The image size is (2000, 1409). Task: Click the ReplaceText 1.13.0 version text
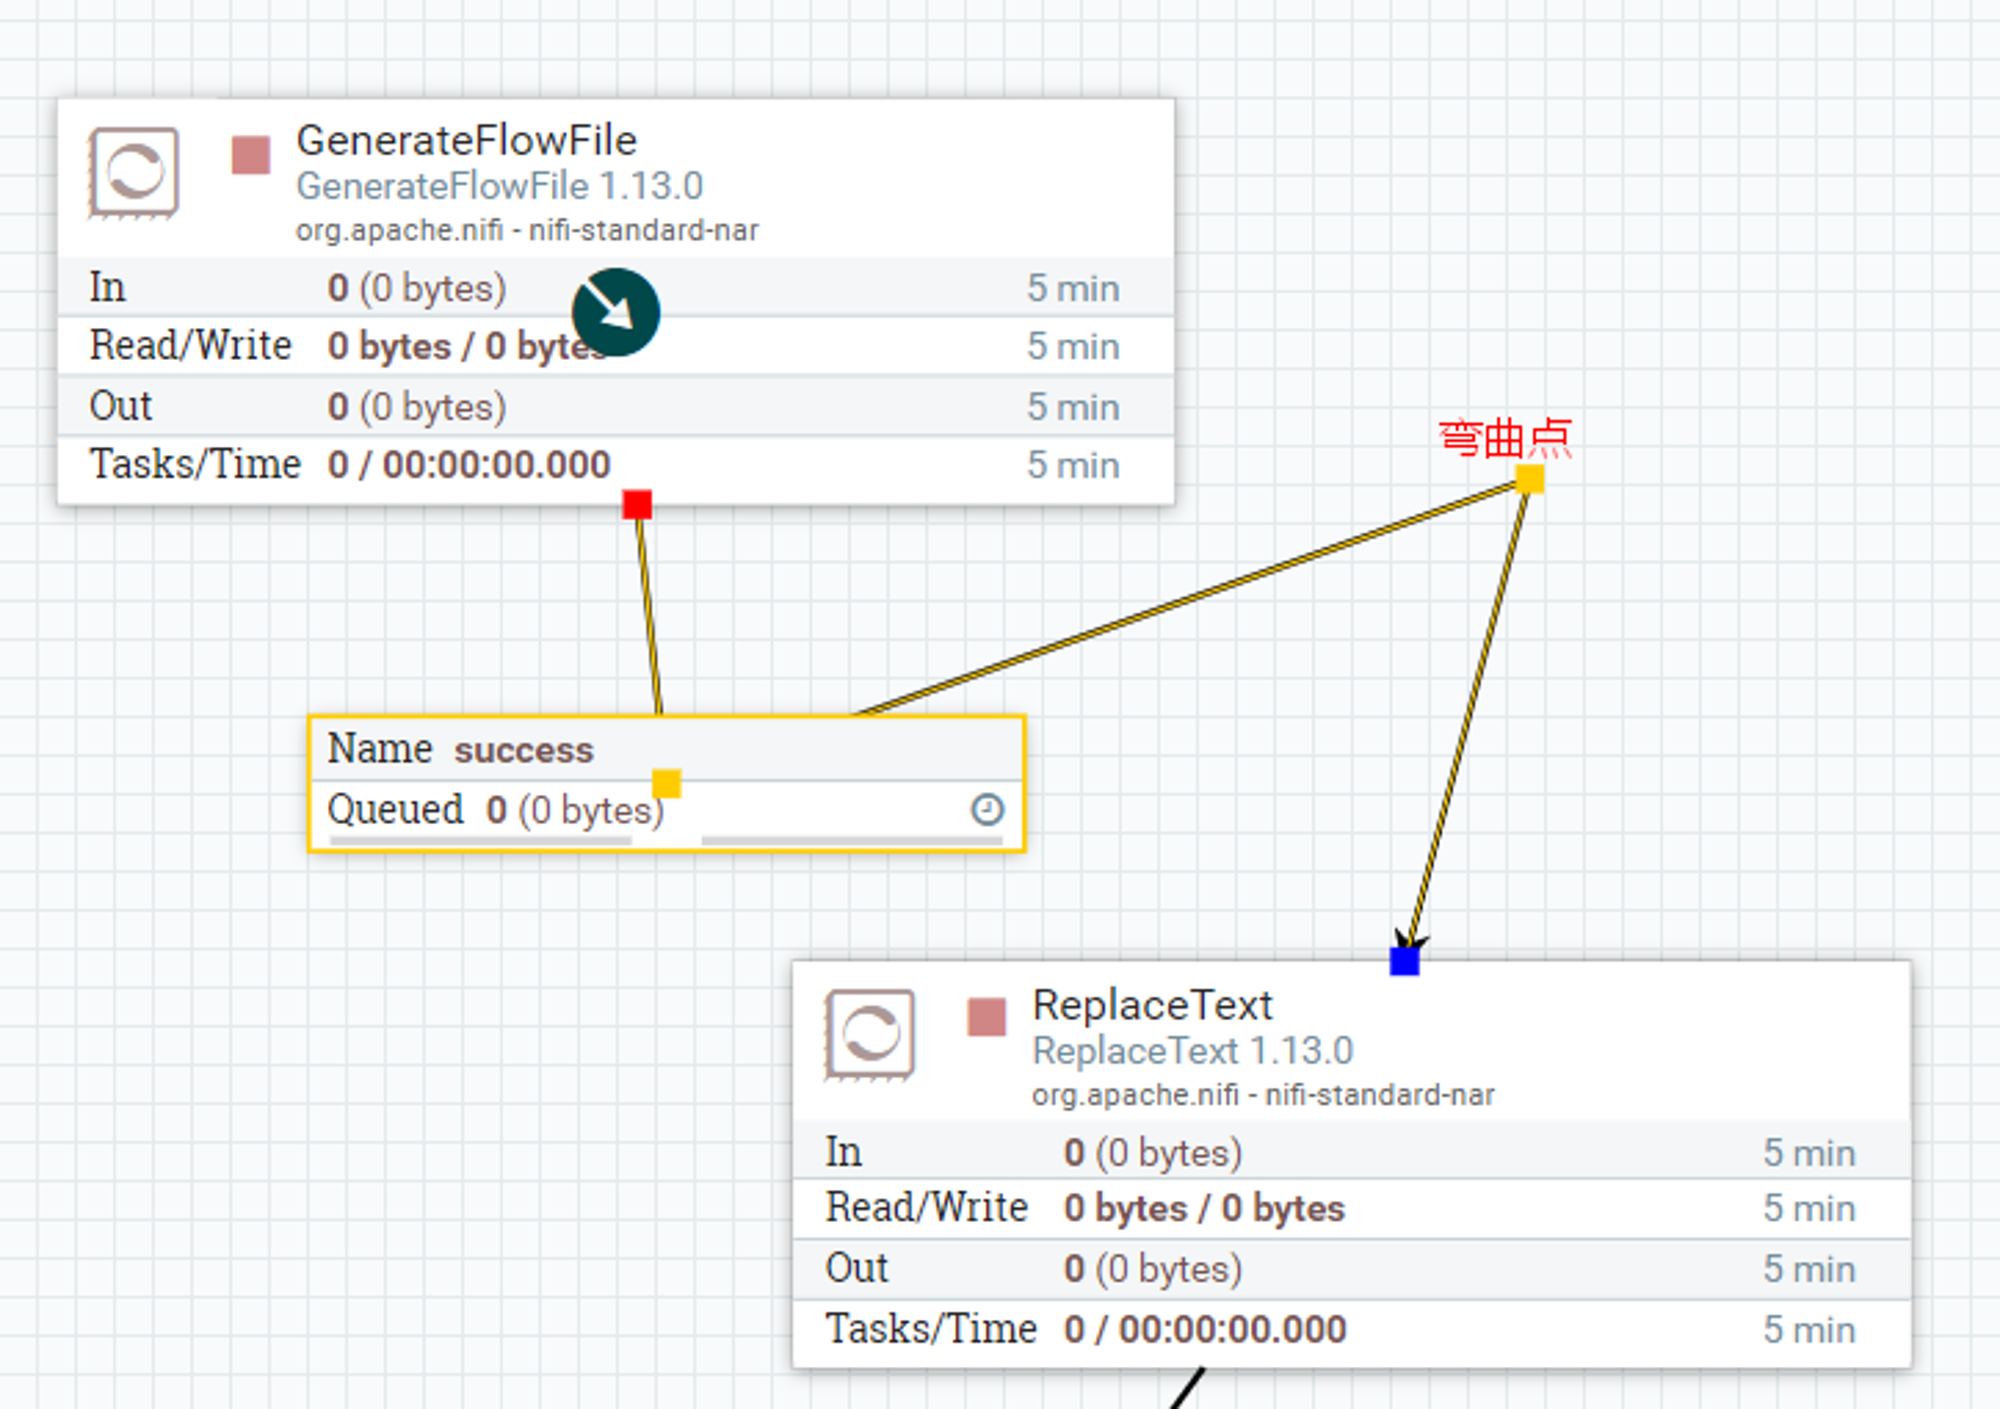pos(1192,1051)
